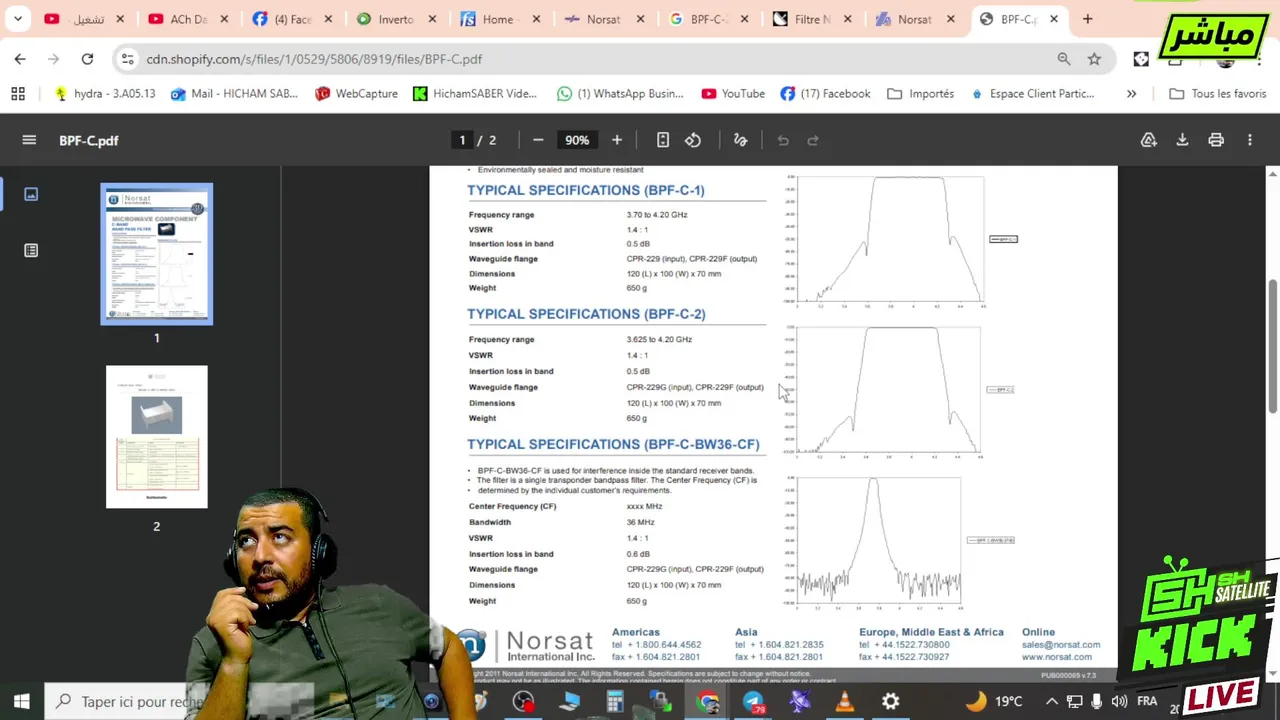
Task: Click the 90% zoom level field
Action: point(577,140)
